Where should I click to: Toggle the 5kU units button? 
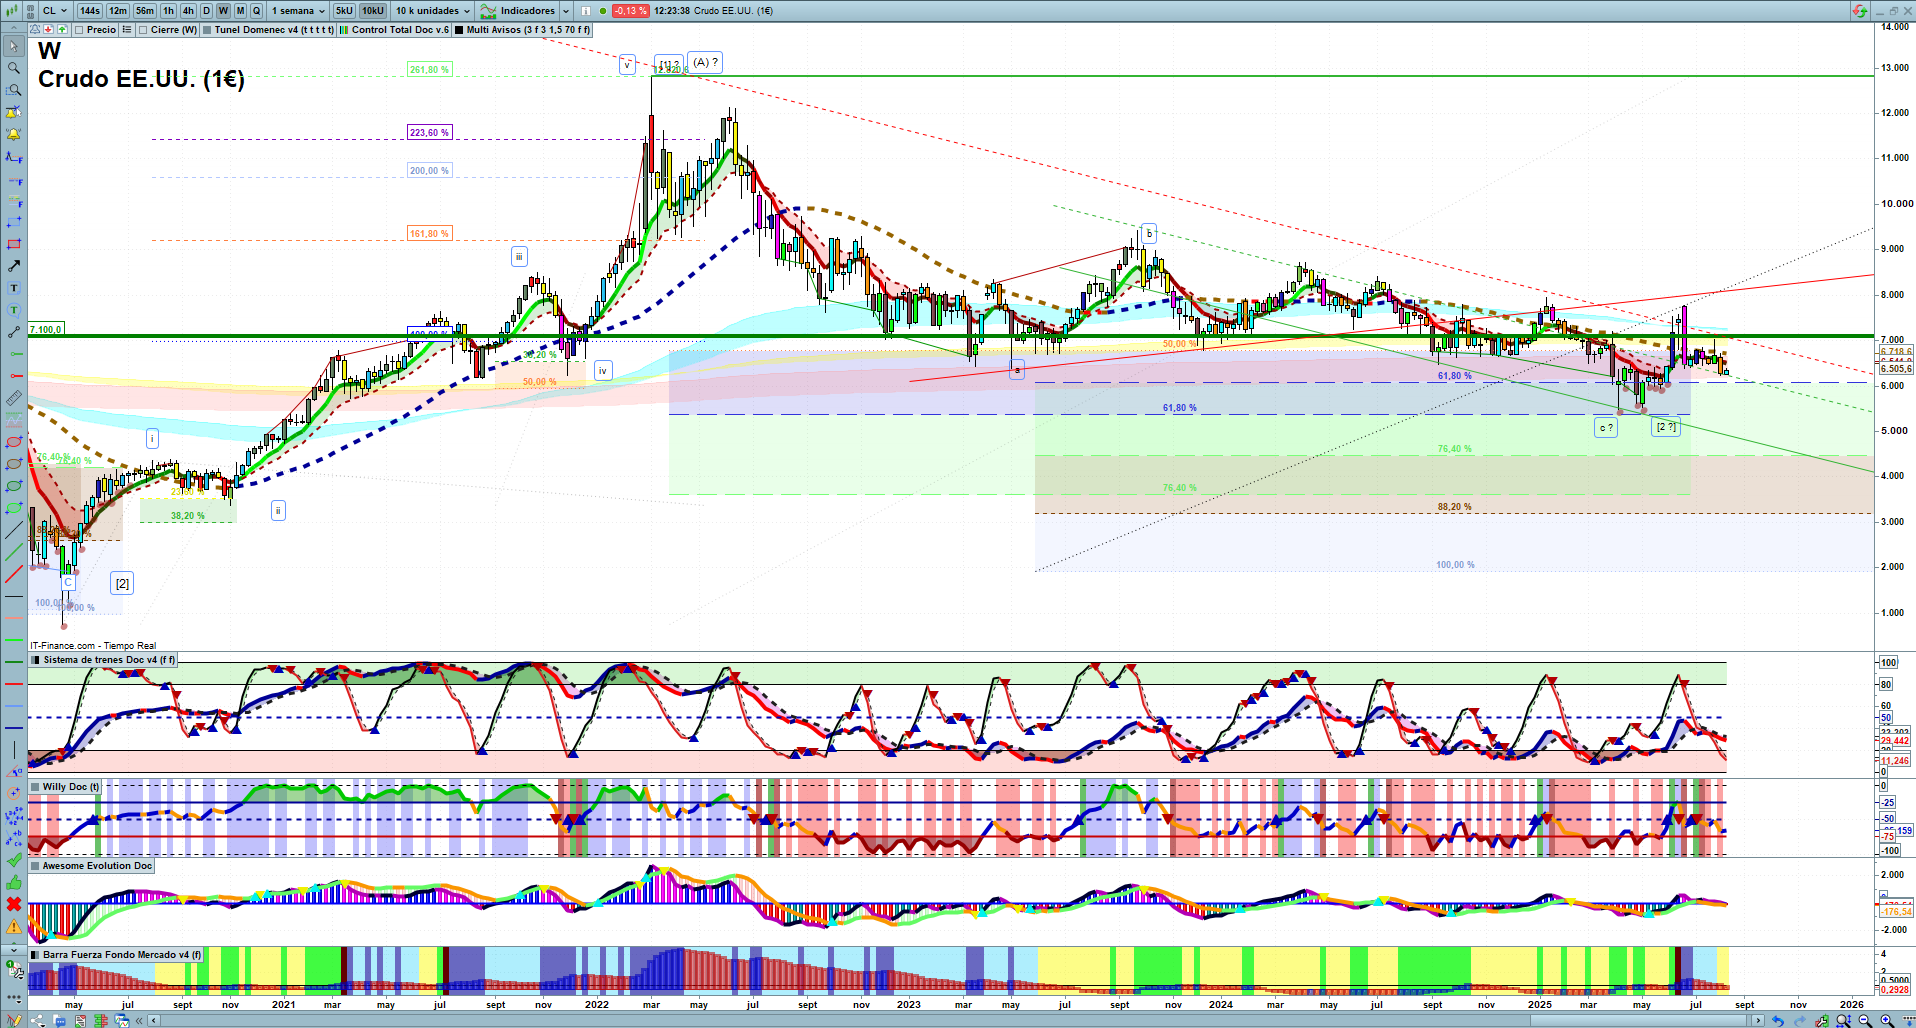click(x=344, y=11)
